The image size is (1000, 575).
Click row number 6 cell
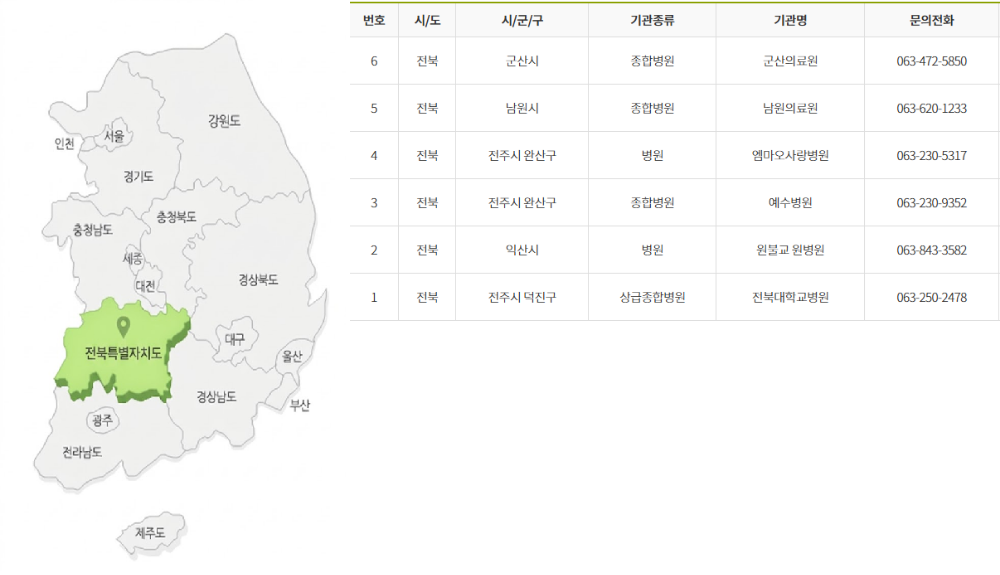coord(374,61)
